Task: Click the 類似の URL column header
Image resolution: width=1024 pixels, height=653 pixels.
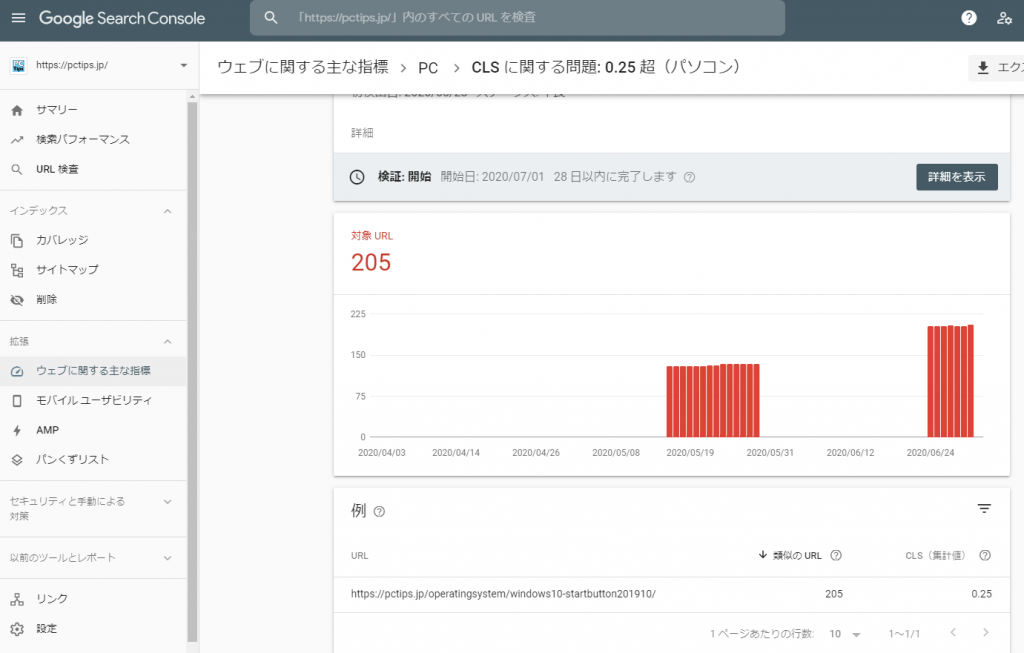Action: click(797, 556)
